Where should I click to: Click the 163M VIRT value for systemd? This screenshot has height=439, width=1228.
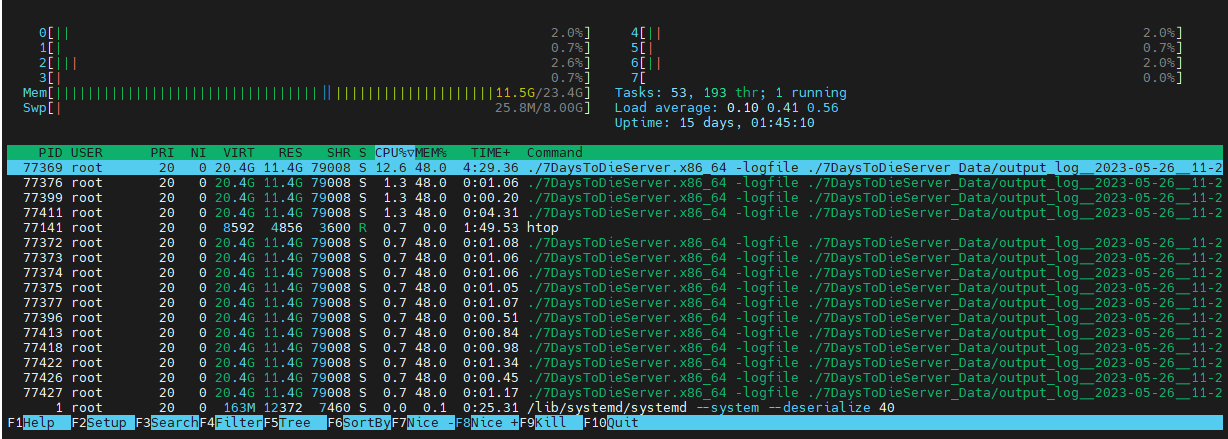coord(239,407)
